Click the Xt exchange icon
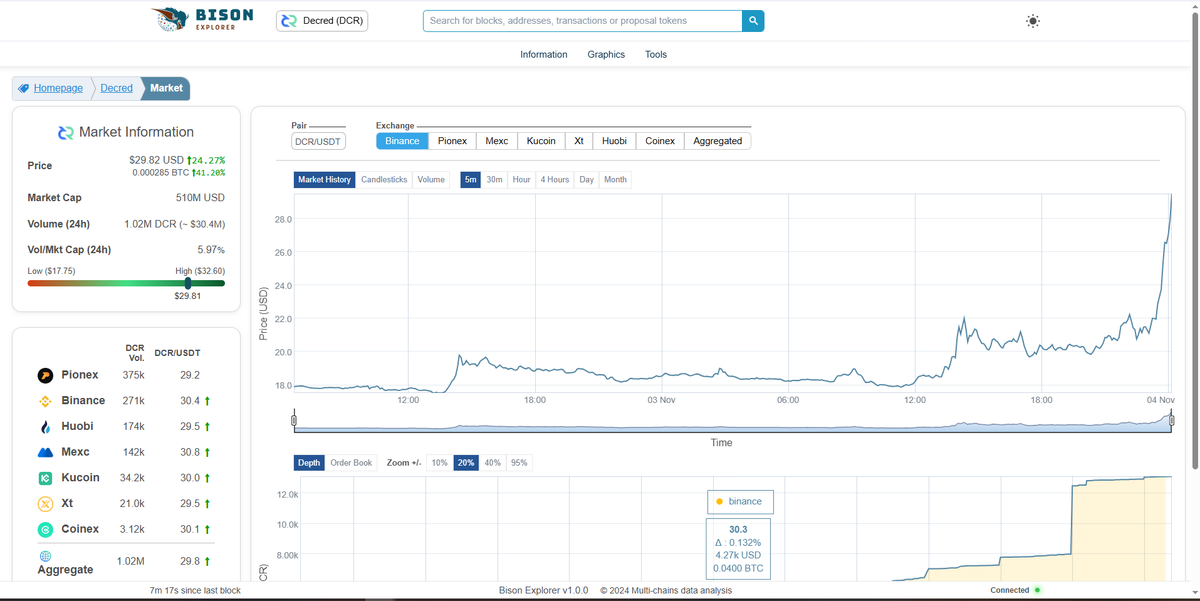The image size is (1200, 601). 45,504
